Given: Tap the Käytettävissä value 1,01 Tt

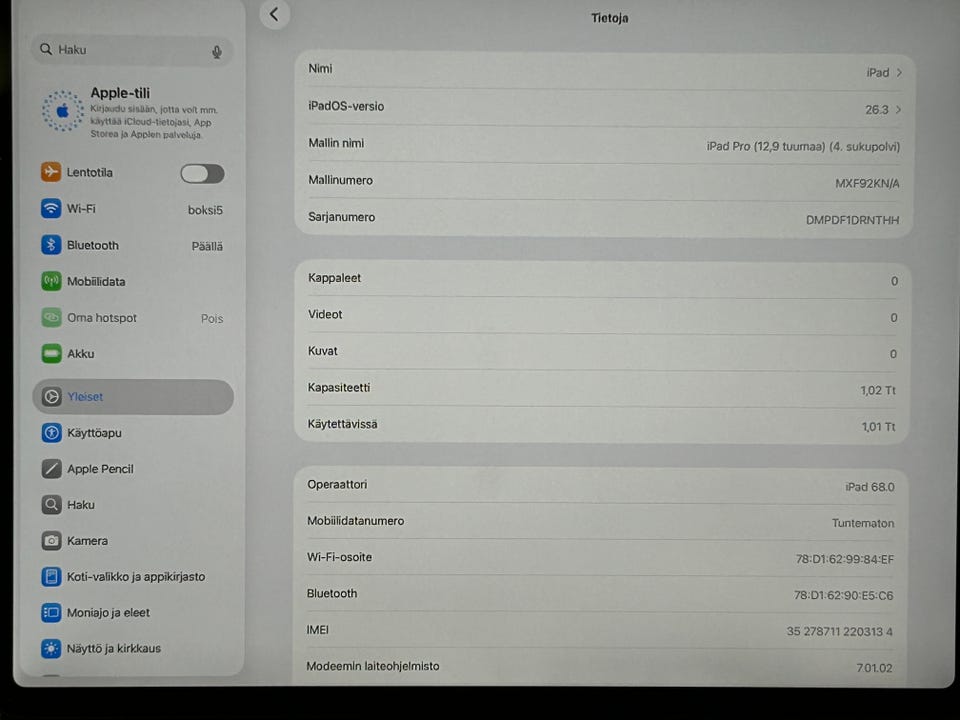Looking at the screenshot, I should (x=879, y=426).
